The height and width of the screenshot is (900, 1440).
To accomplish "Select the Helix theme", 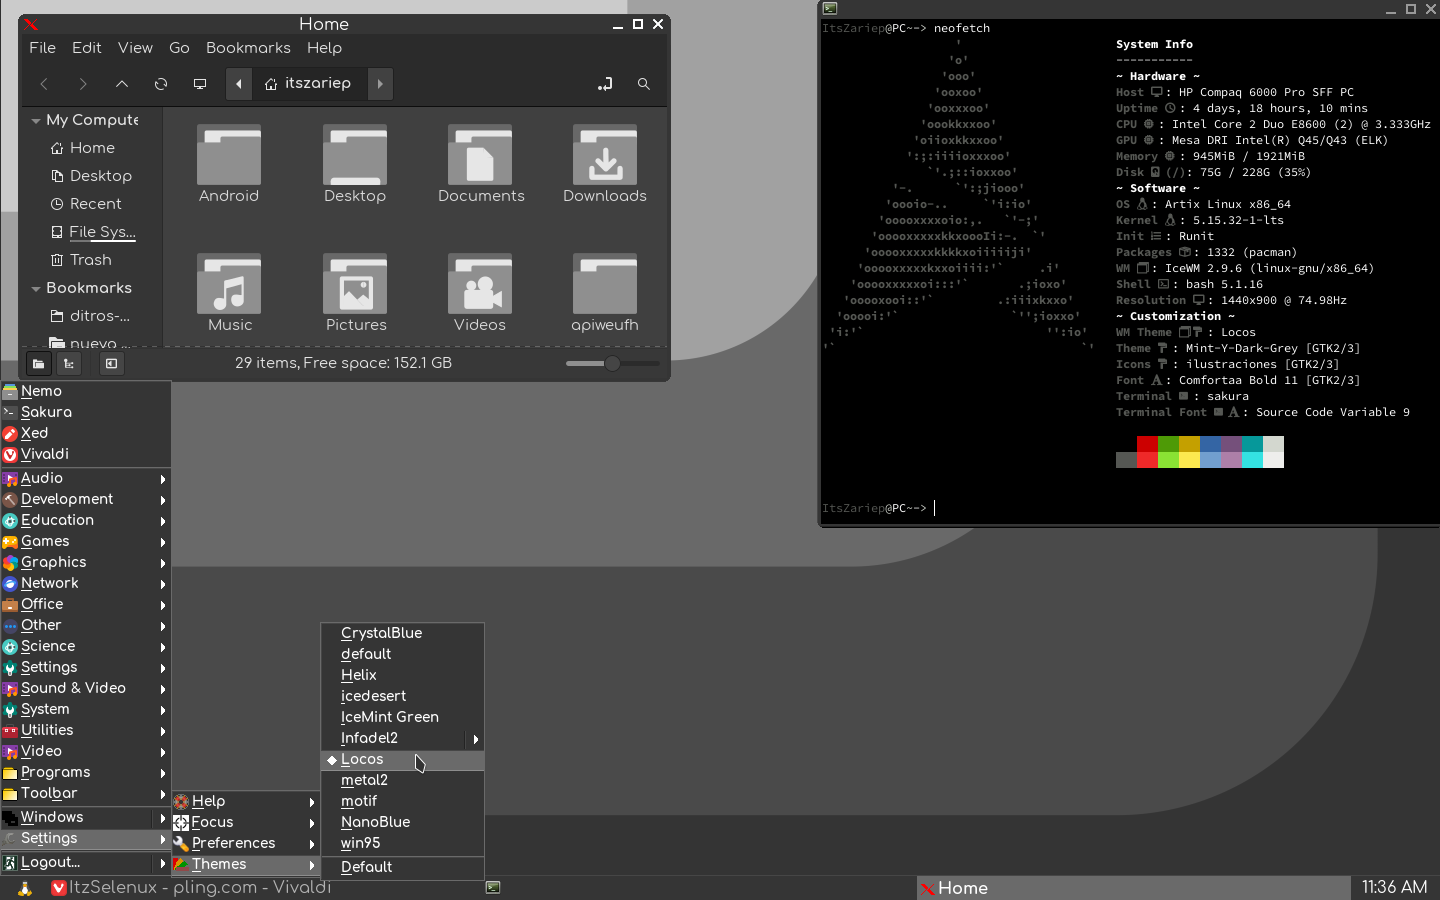I will click(403, 675).
